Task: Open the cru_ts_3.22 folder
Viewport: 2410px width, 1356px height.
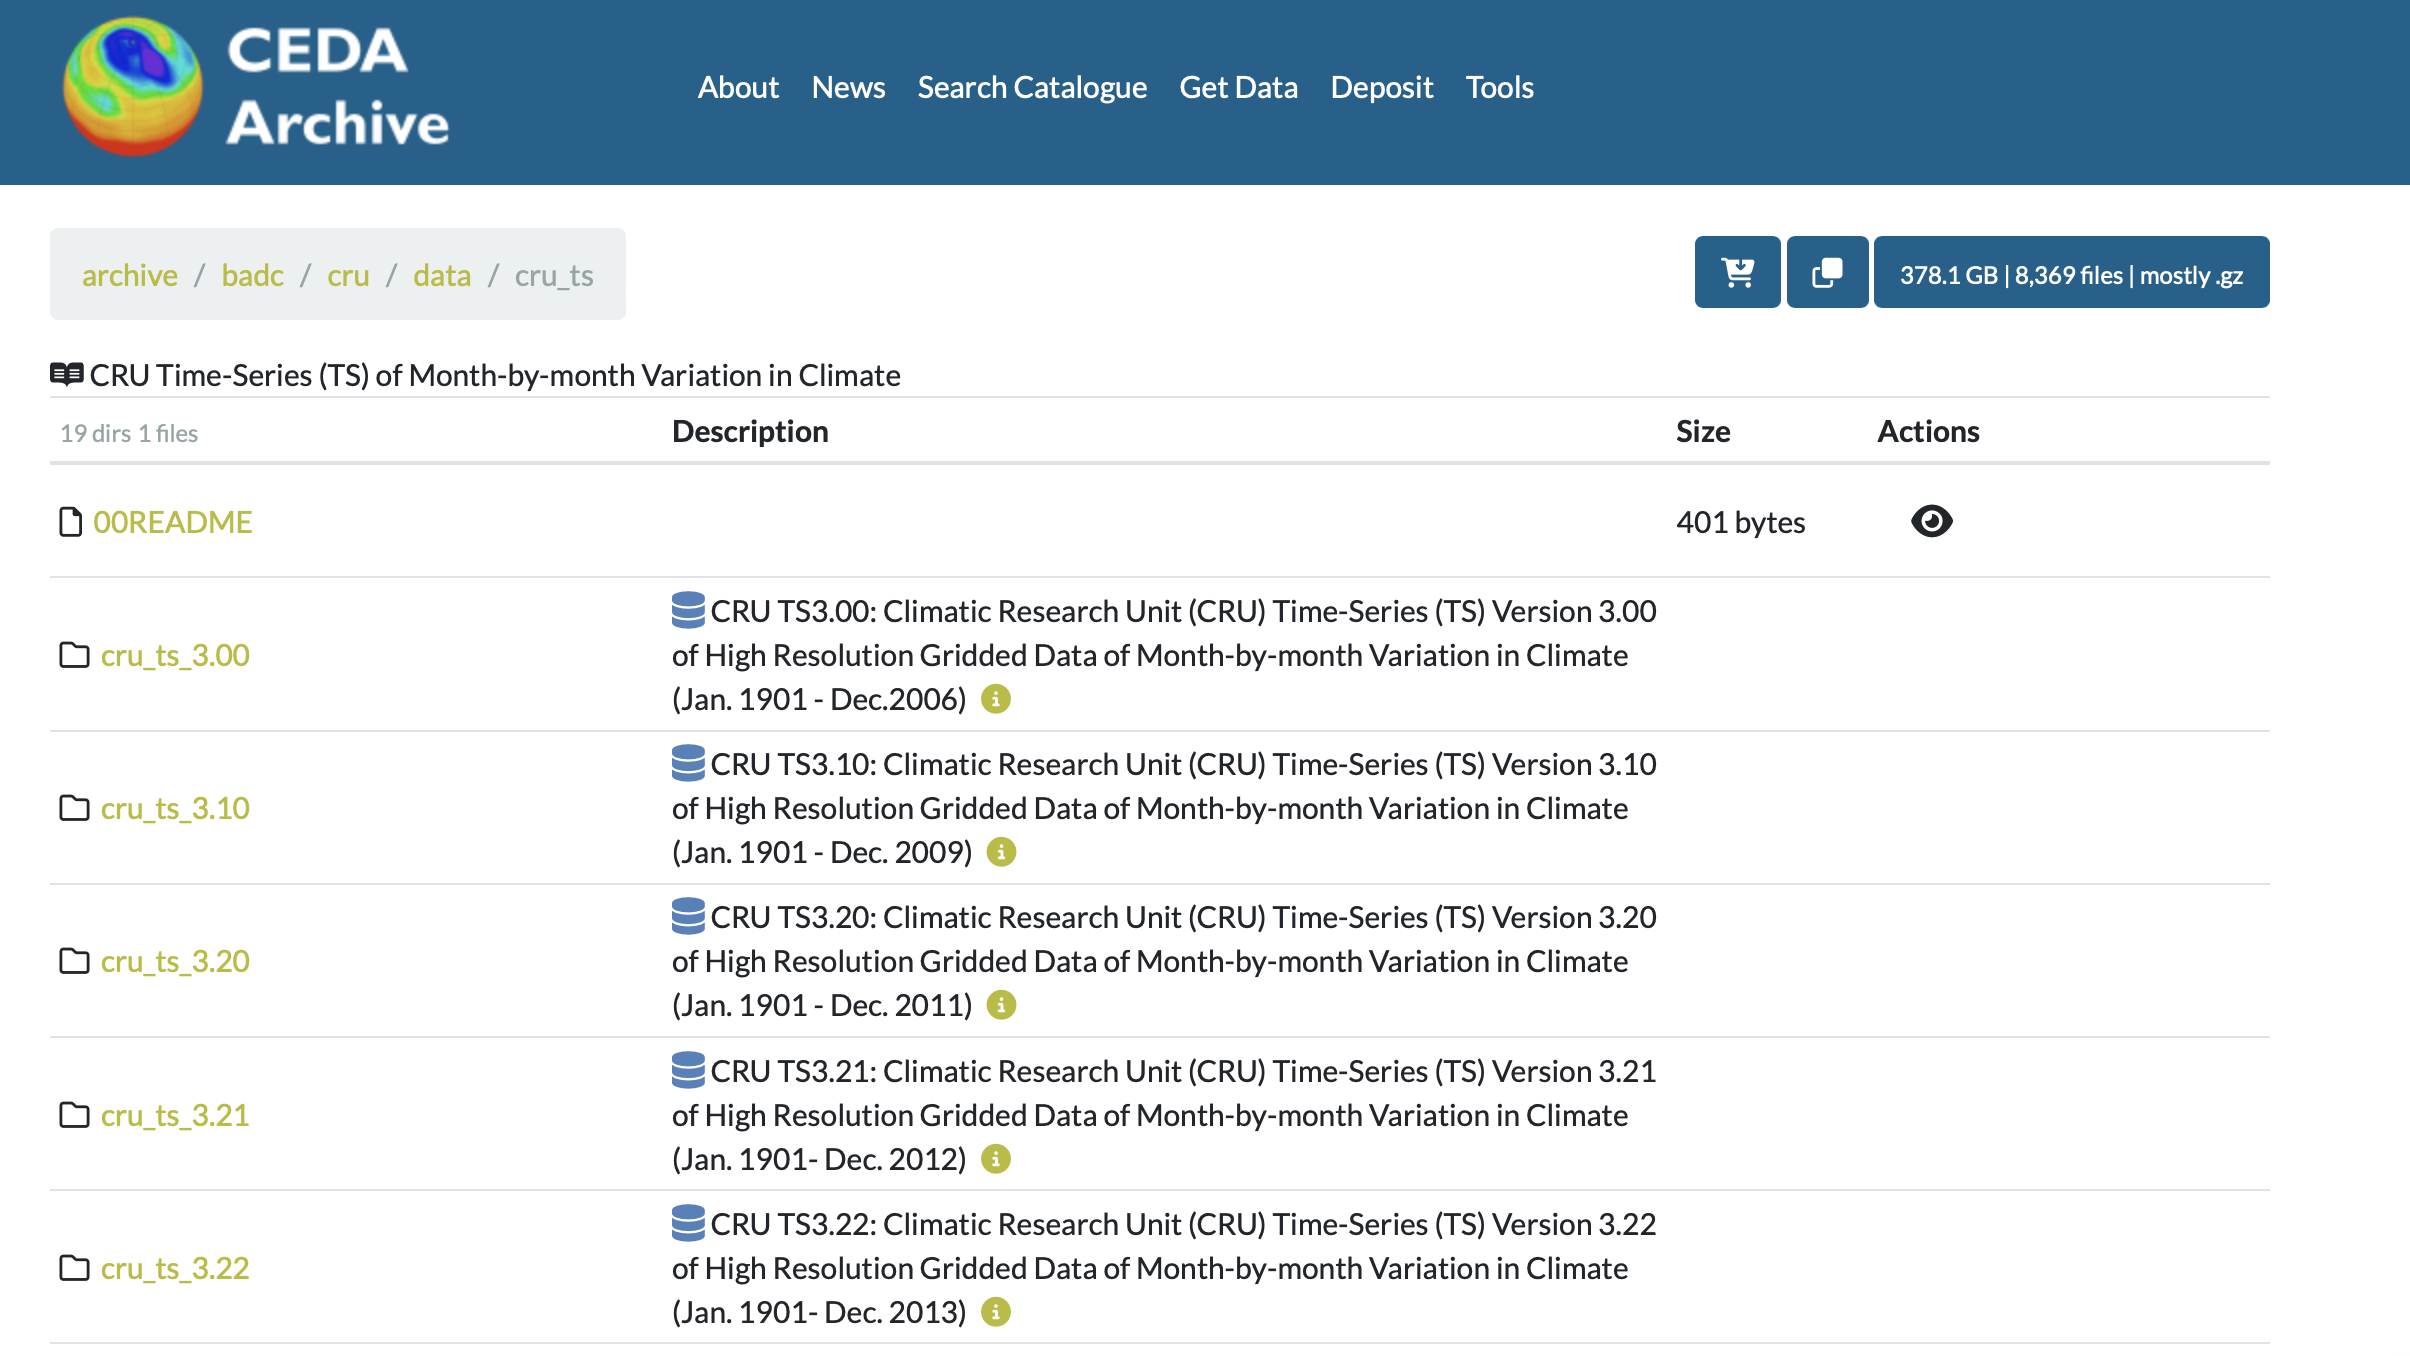Action: (x=175, y=1268)
